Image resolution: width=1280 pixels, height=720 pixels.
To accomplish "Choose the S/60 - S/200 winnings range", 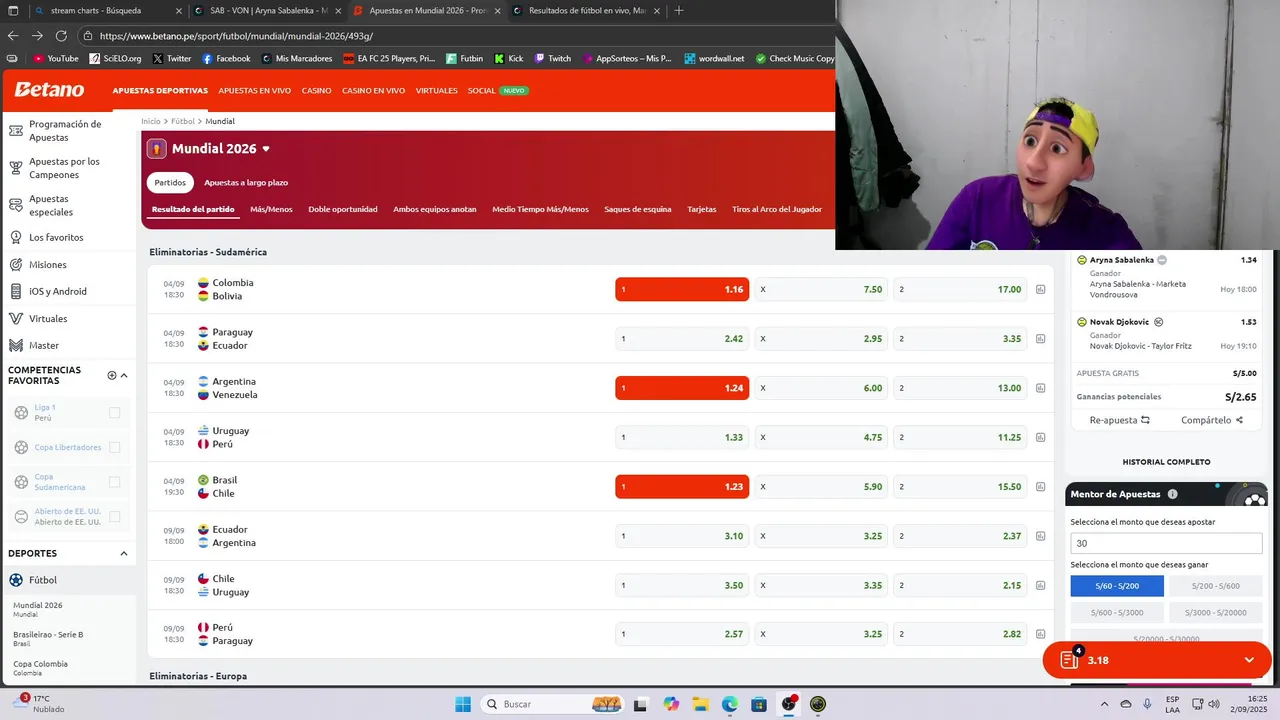I will coord(1117,586).
